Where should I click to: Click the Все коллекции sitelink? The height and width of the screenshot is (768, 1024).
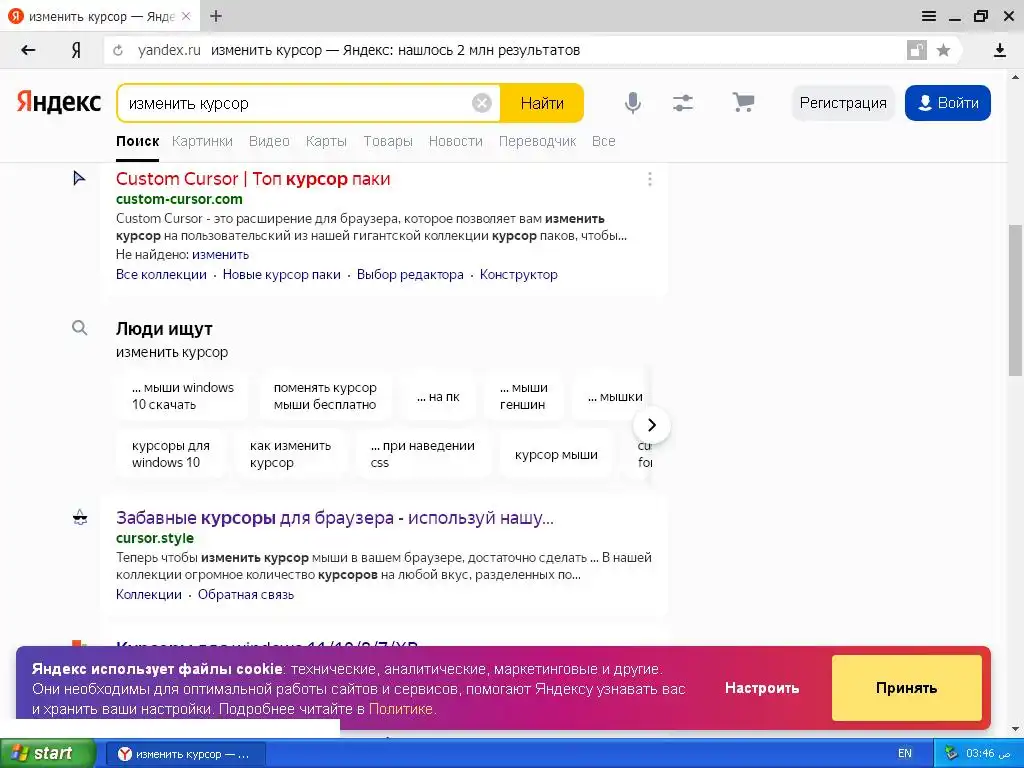click(161, 274)
